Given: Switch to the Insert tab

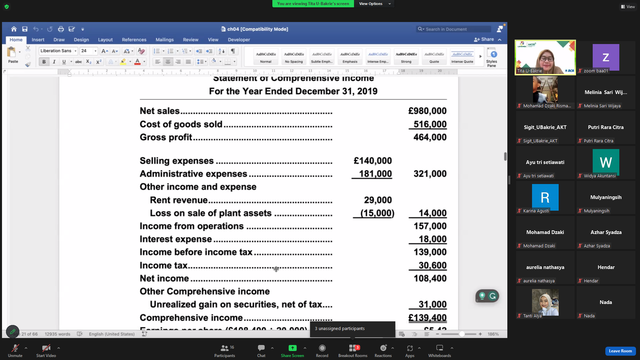Looking at the screenshot, I should pyautogui.click(x=38, y=40).
